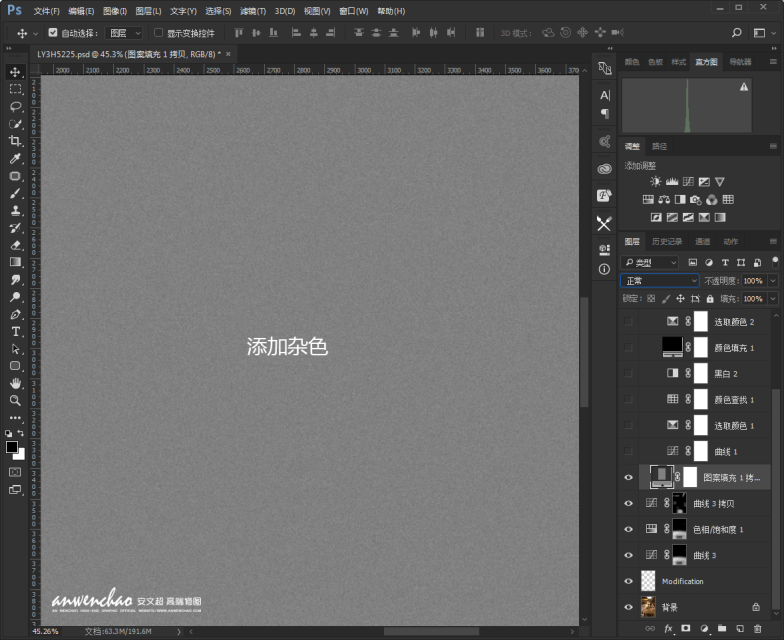Add a Levels adjustment

(672, 182)
